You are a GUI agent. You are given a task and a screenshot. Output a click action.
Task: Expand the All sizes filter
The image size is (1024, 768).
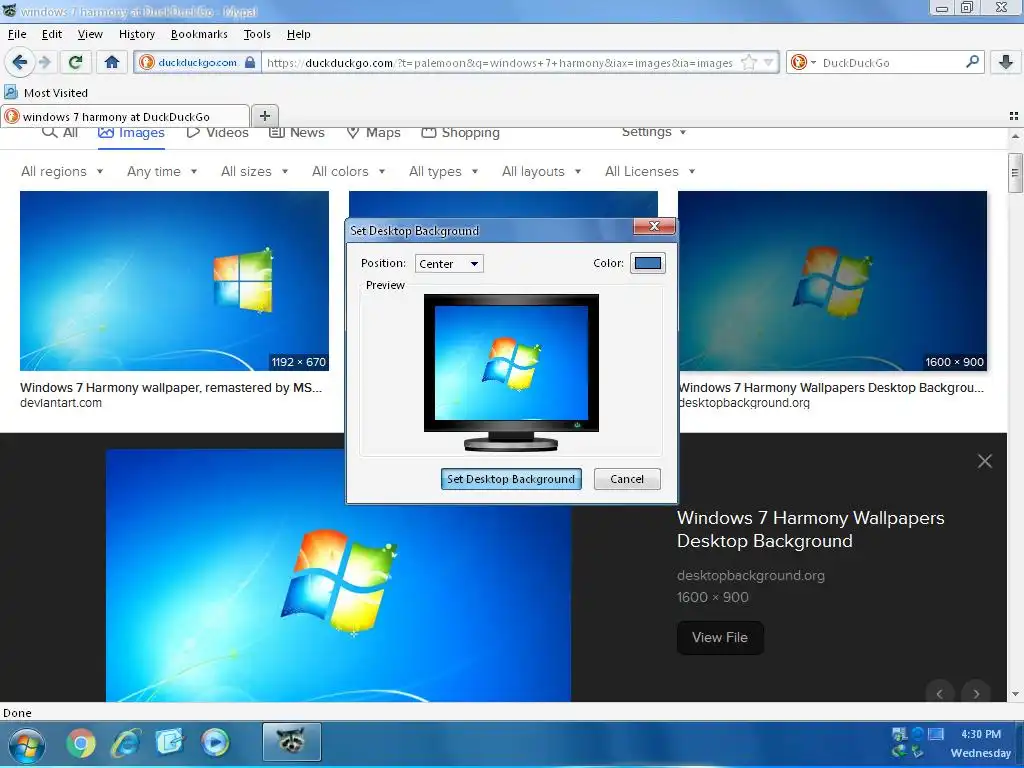(x=255, y=171)
